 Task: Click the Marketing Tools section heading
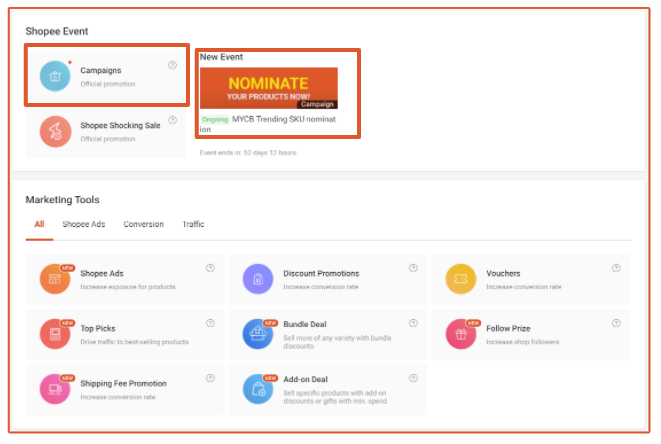tap(62, 199)
